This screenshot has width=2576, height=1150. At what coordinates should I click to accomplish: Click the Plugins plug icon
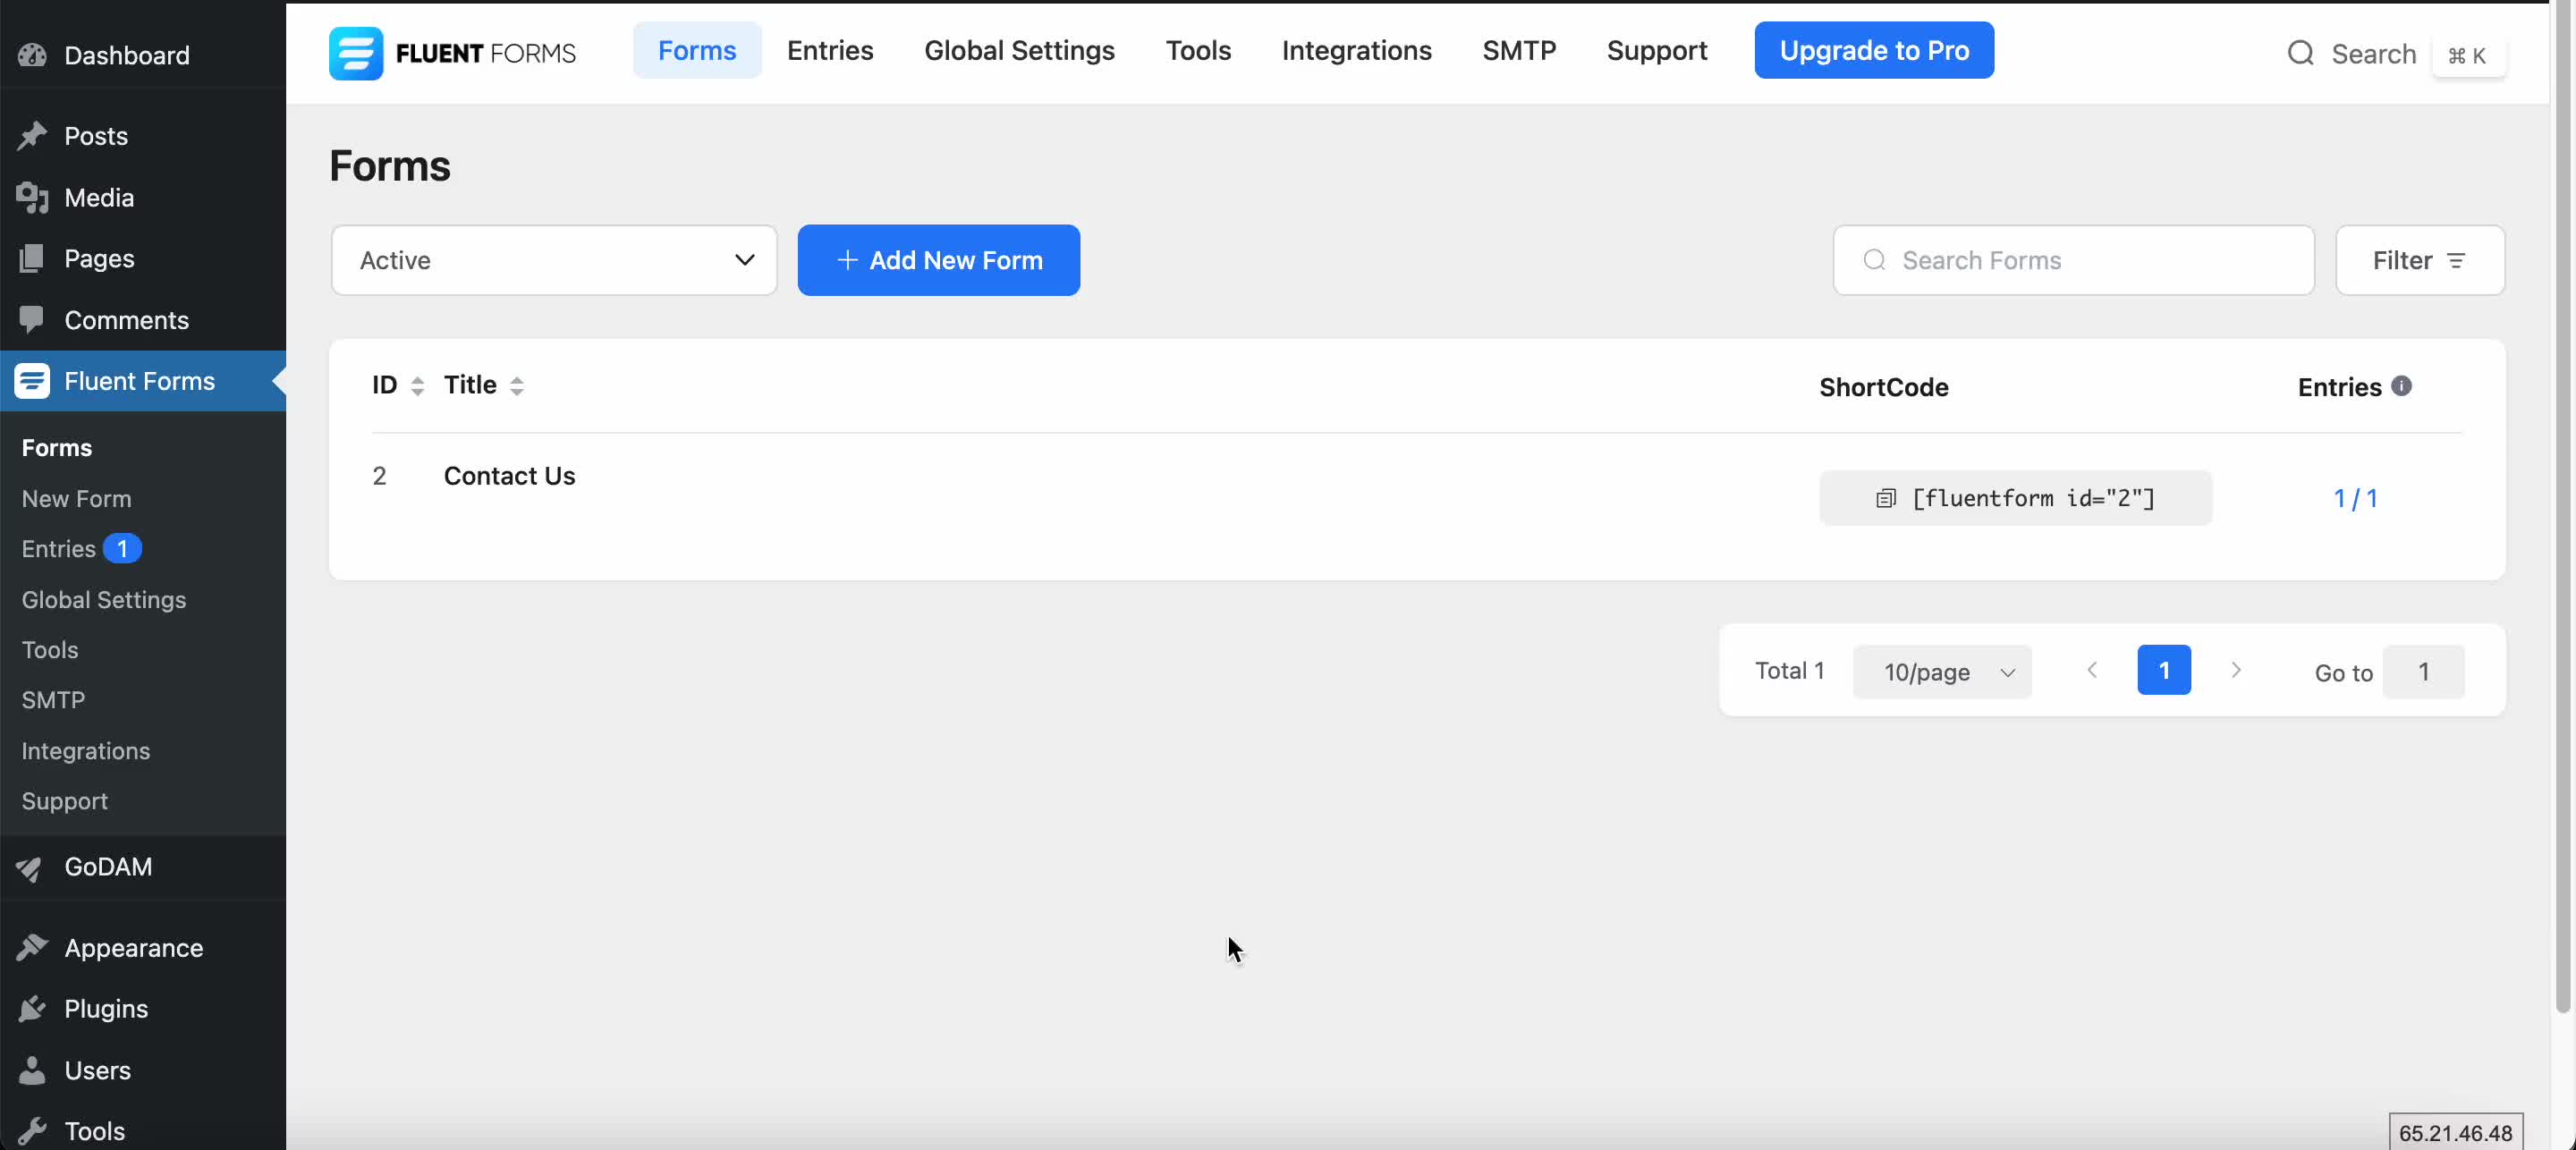(32, 1009)
